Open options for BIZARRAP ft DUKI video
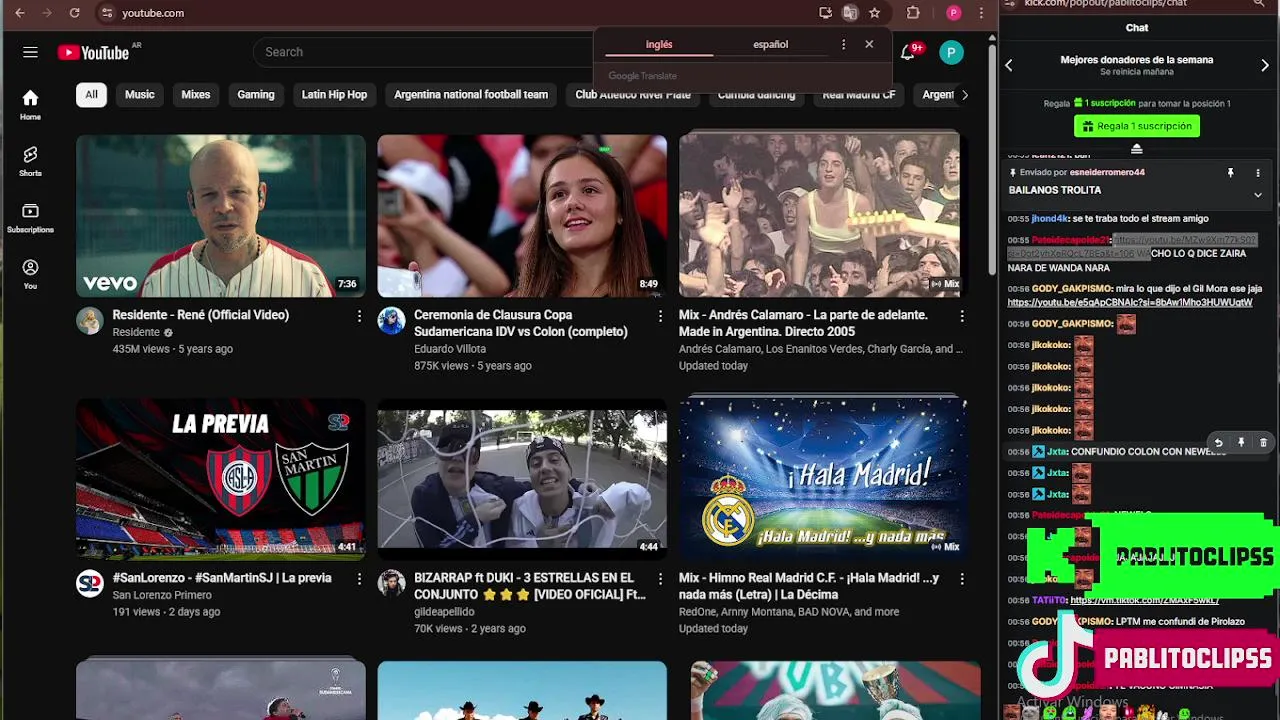Image resolution: width=1280 pixels, height=720 pixels. (x=660, y=579)
